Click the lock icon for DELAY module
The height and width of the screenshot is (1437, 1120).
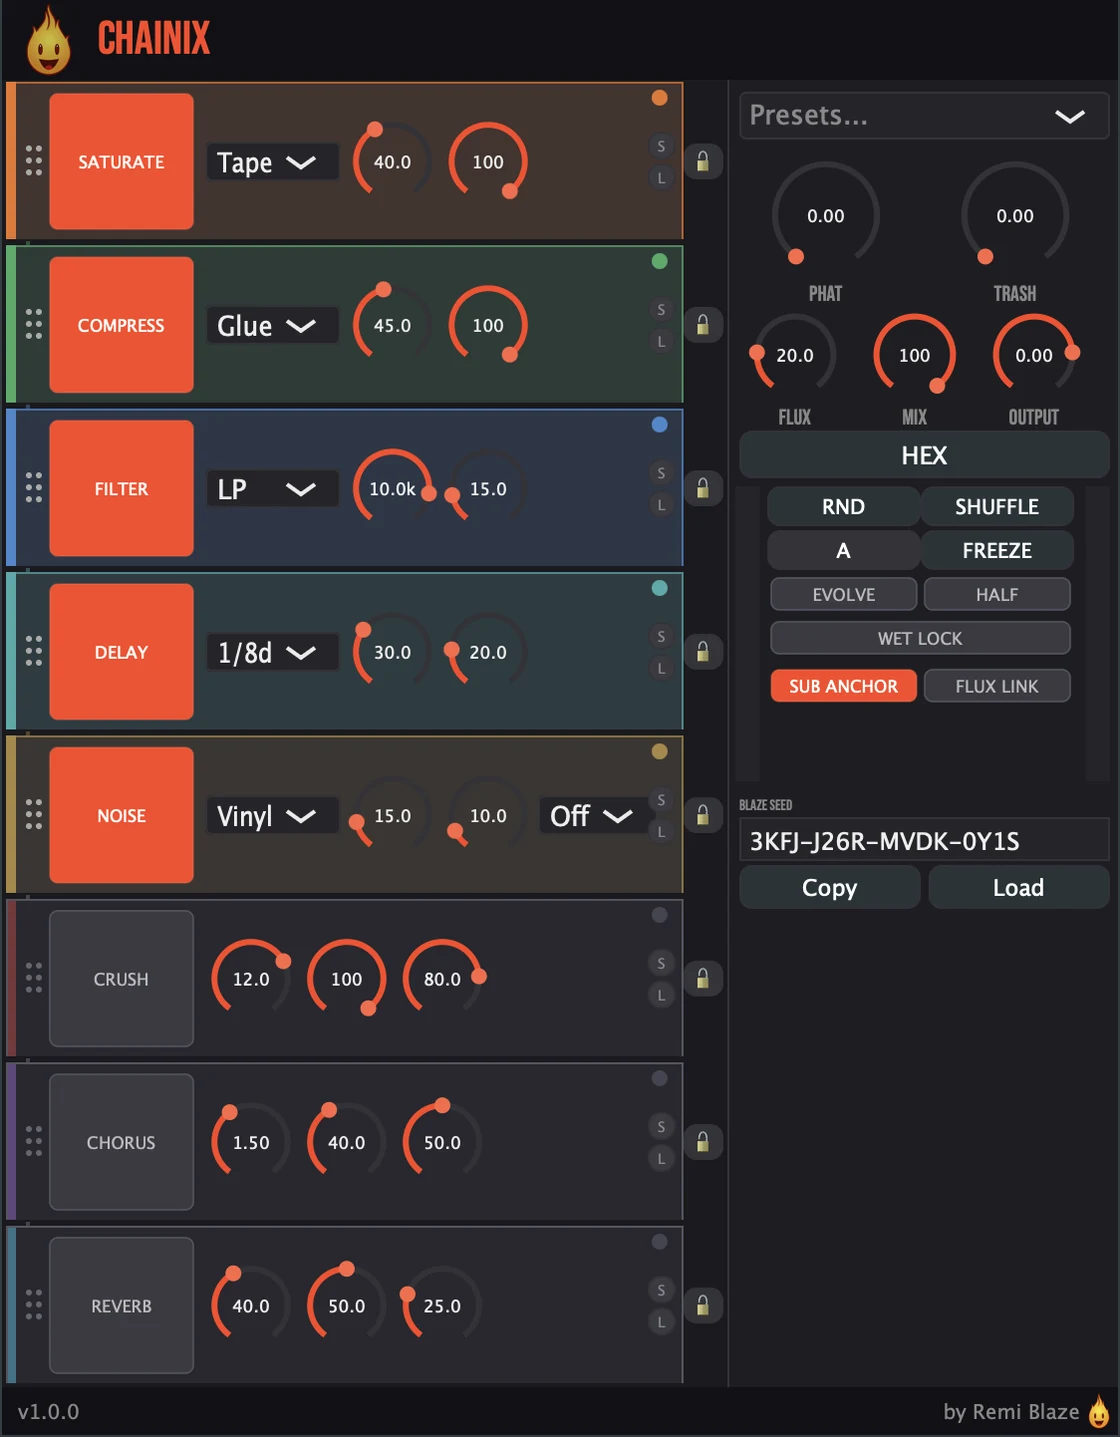tap(703, 652)
